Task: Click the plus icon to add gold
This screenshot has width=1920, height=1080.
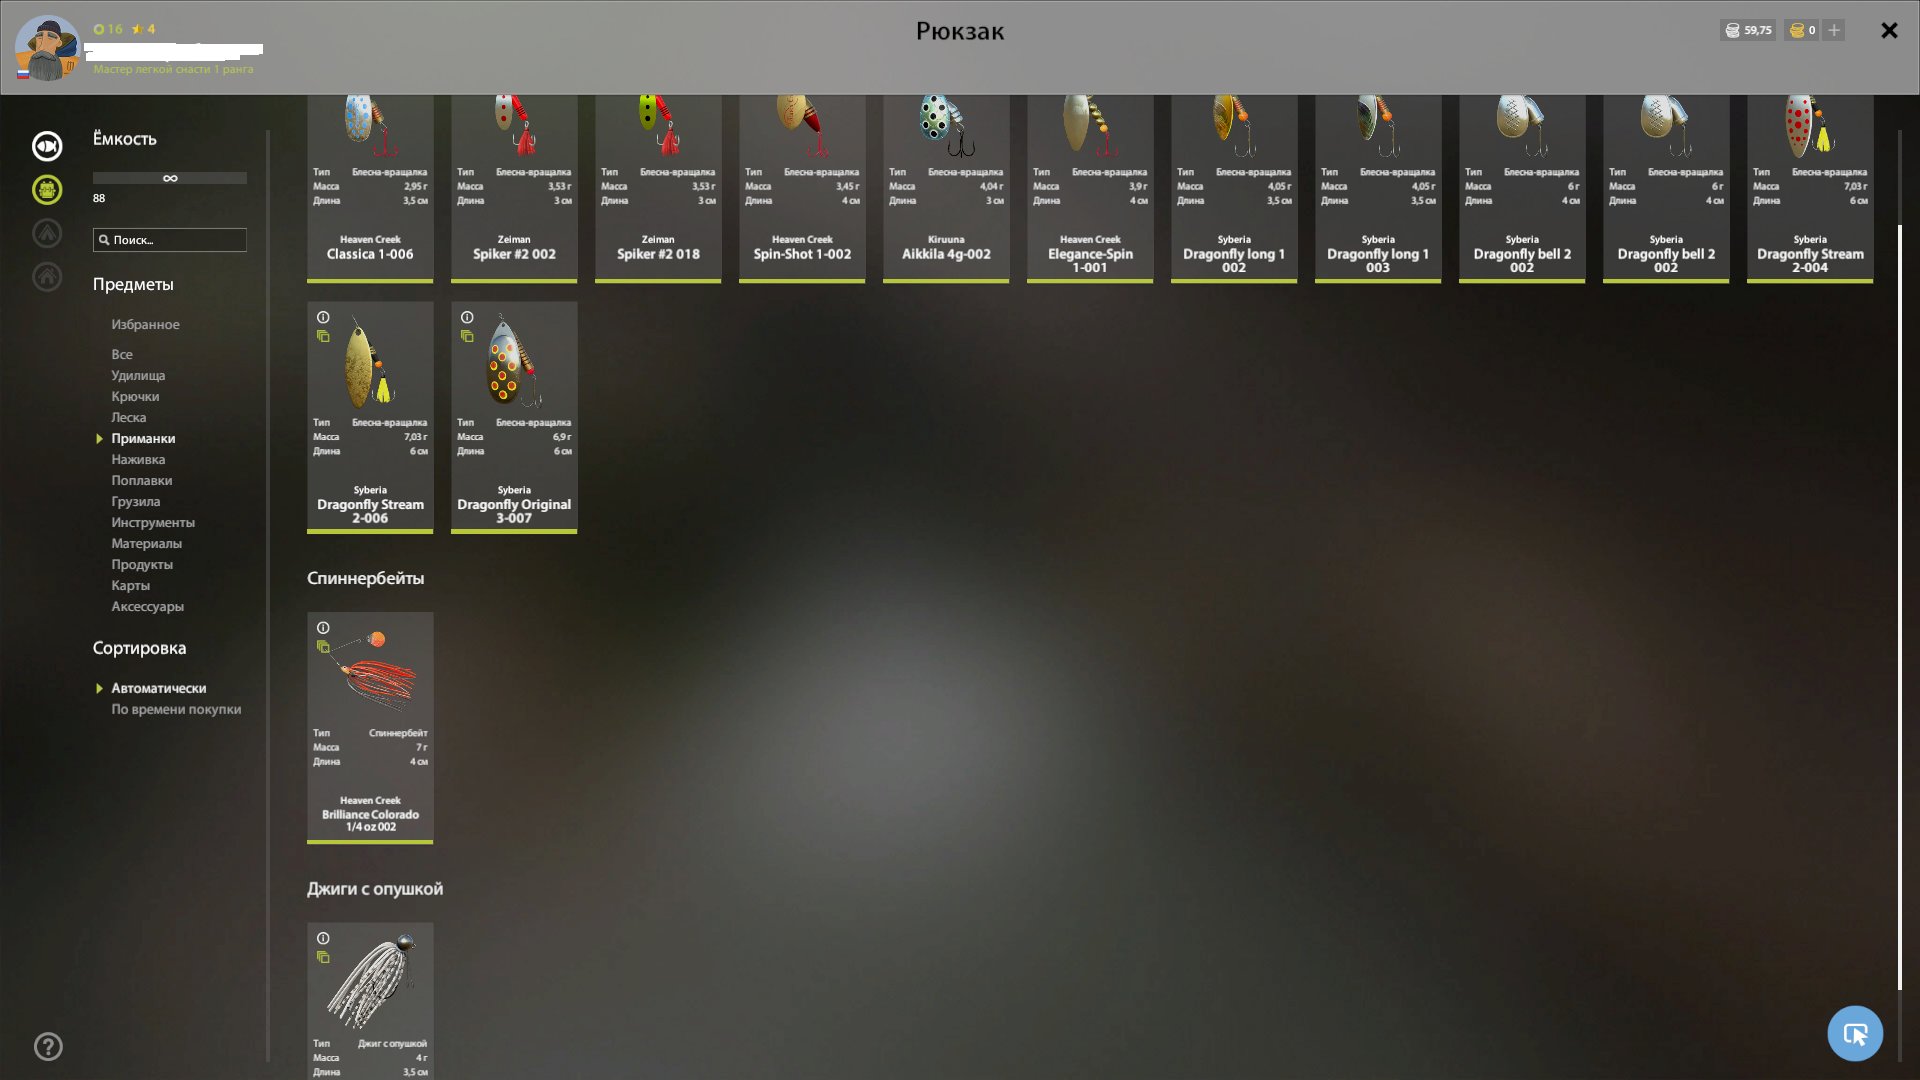Action: coord(1834,30)
